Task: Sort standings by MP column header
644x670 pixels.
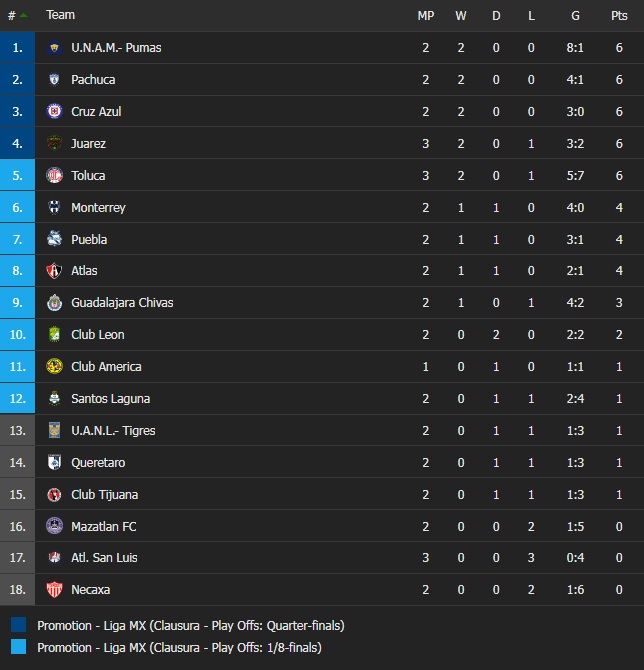Action: click(x=425, y=15)
